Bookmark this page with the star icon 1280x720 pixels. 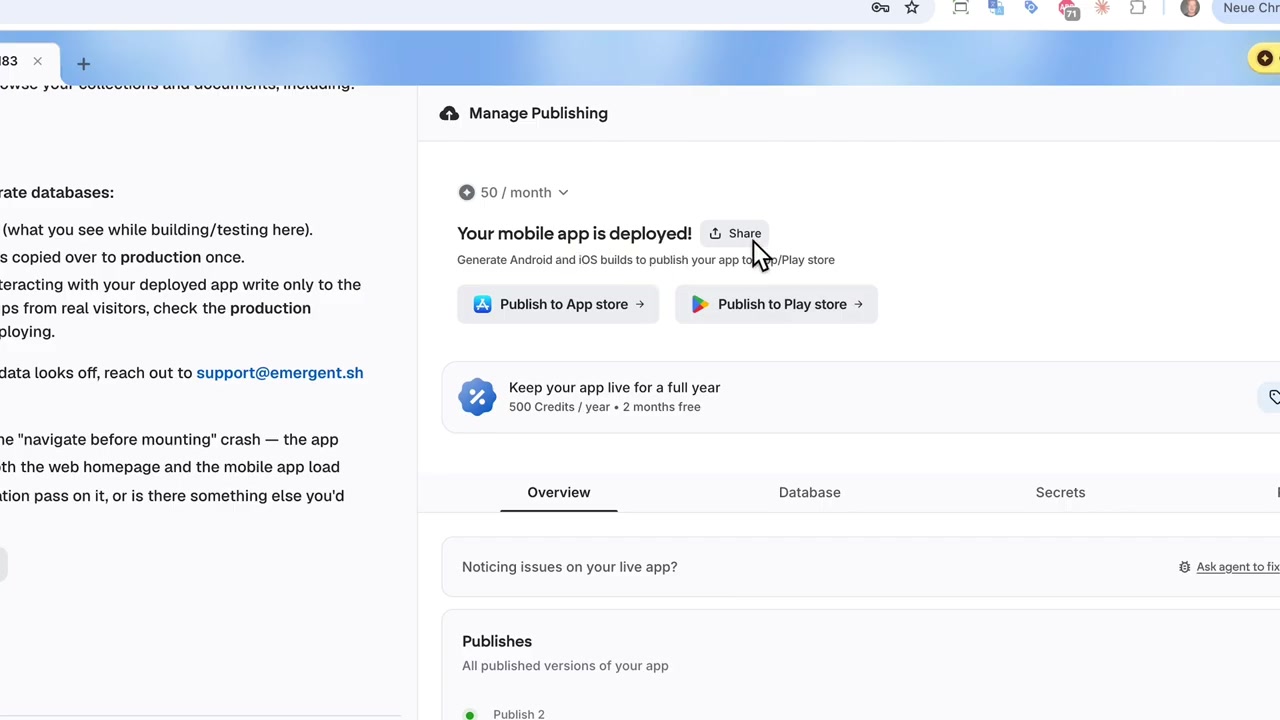[912, 8]
